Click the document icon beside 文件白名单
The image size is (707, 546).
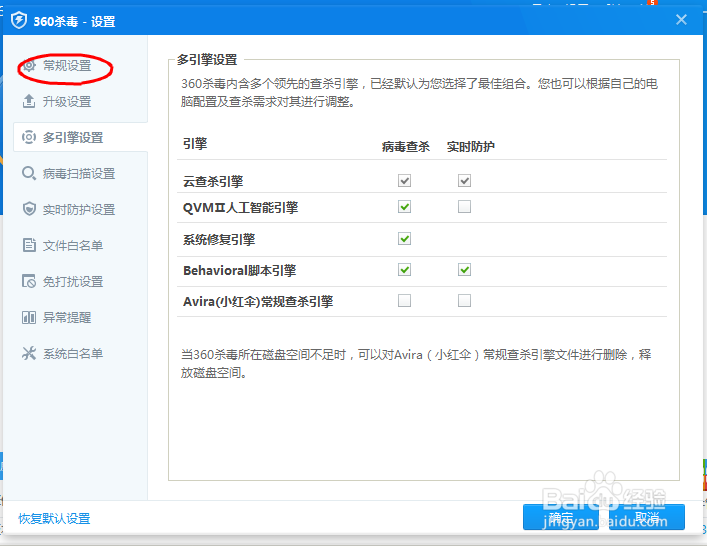tap(29, 245)
